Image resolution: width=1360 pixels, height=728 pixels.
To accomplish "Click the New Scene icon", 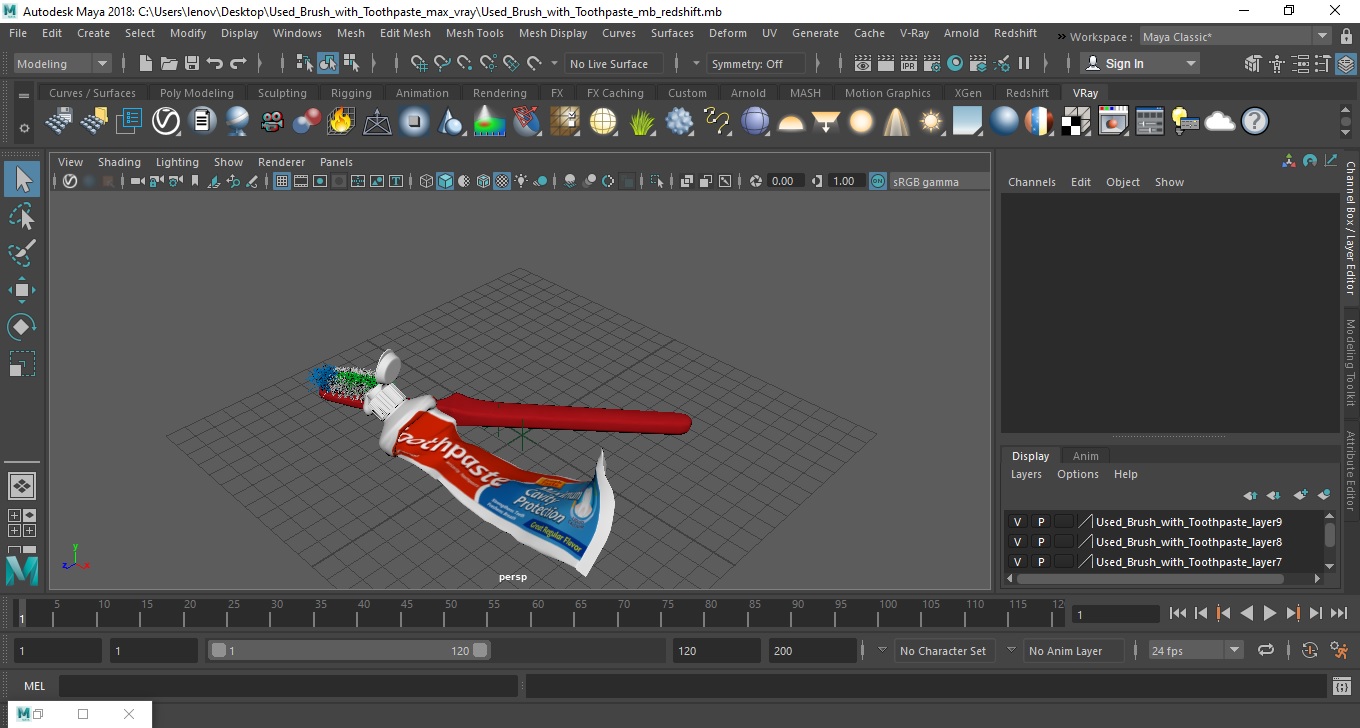I will pos(146,63).
